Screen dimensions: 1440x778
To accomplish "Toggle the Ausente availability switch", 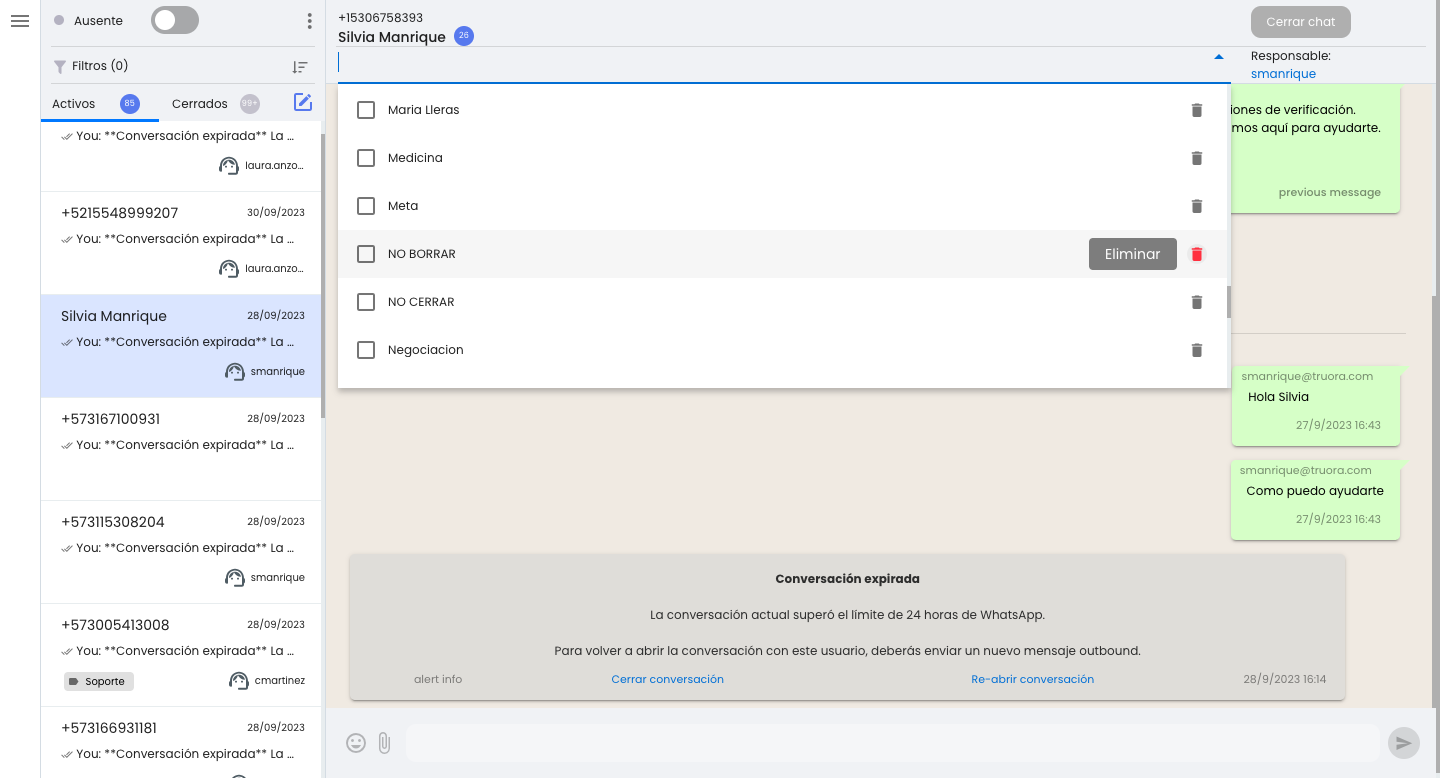I will click(175, 20).
